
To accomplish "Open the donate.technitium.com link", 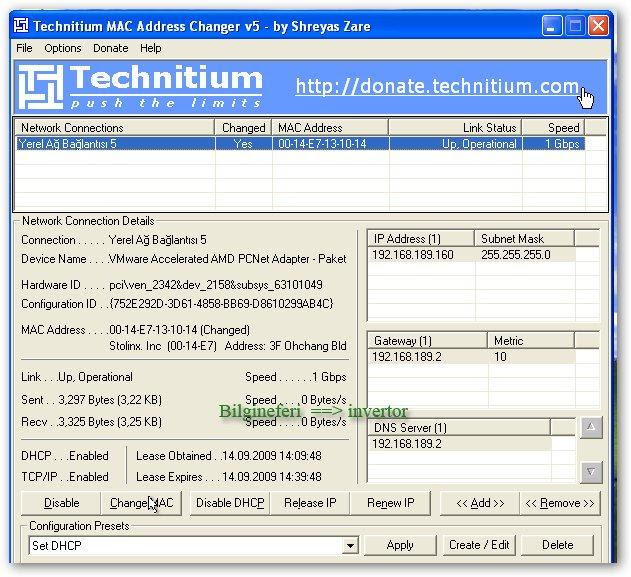I will 437,86.
